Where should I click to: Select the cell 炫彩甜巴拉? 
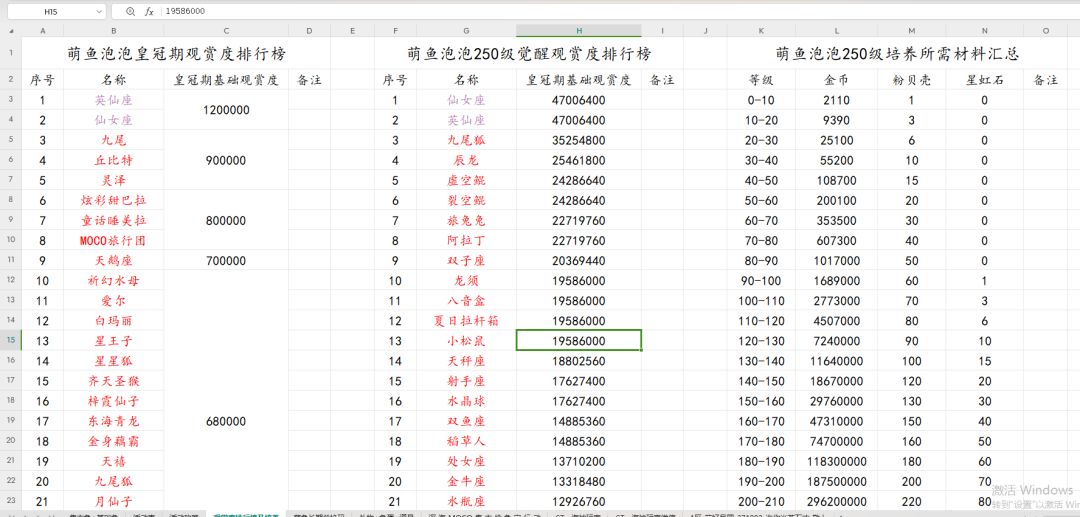(x=114, y=200)
